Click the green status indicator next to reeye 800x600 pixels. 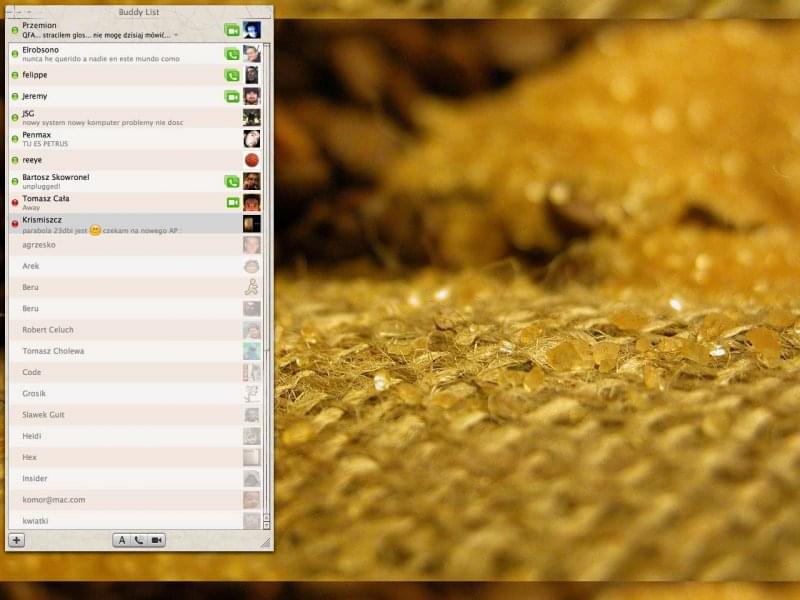coord(15,160)
